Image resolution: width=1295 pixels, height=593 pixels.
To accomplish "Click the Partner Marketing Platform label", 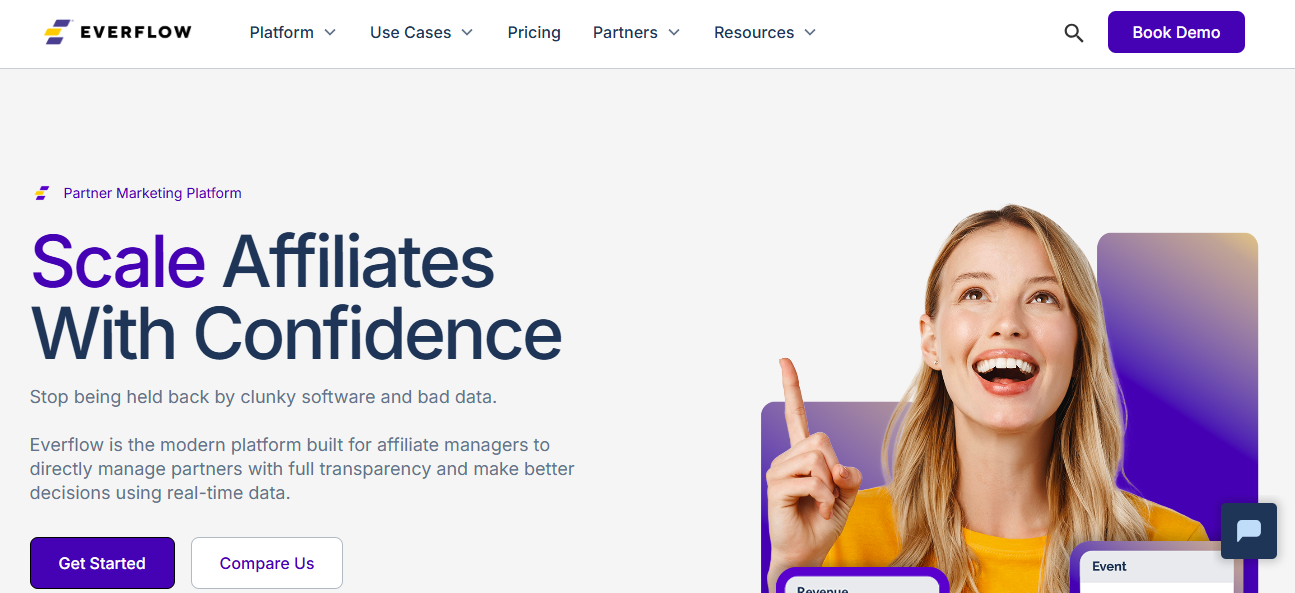I will point(151,192).
